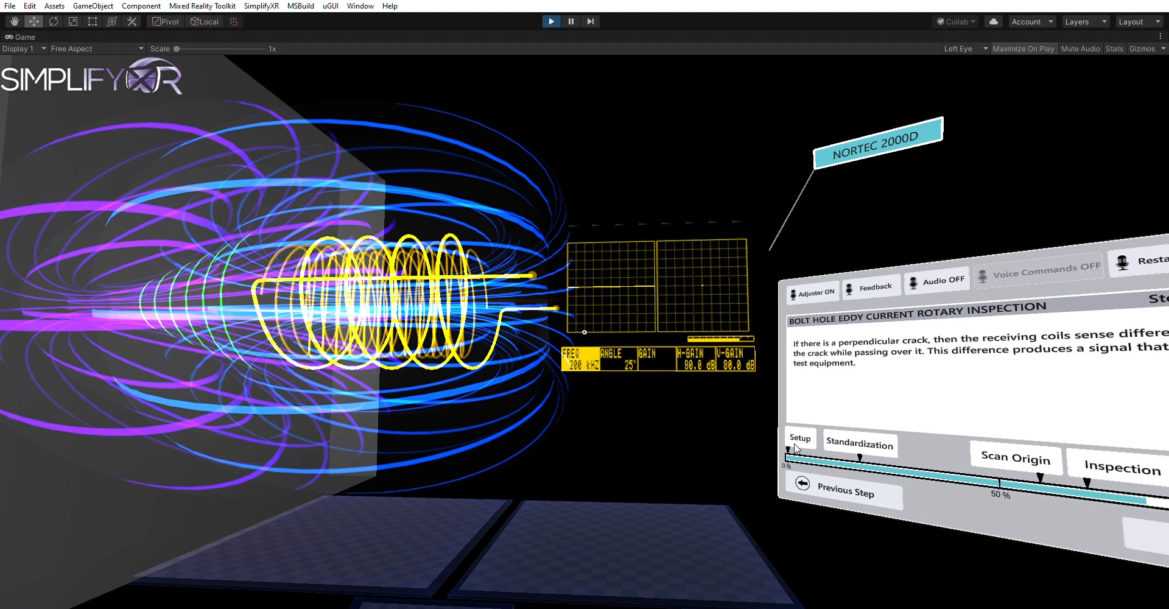
Task: Click the microphone icon beside Feedback
Action: (x=849, y=289)
